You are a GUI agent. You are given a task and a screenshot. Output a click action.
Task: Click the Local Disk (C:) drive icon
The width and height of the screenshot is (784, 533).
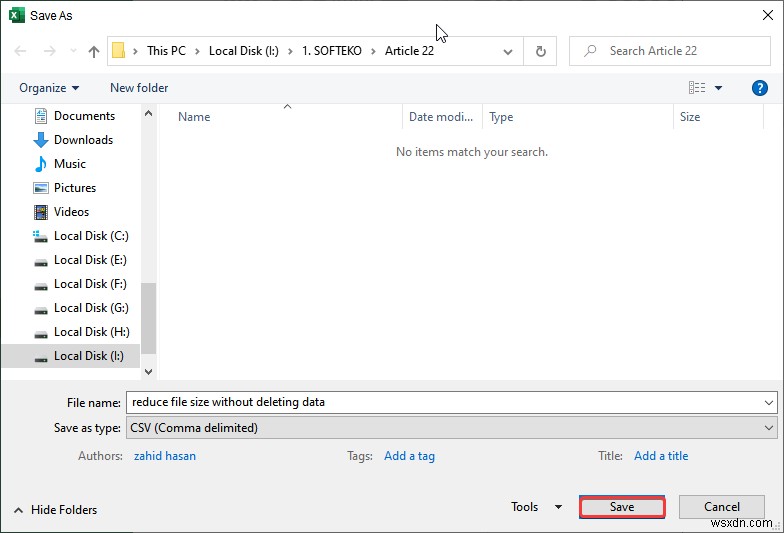click(x=40, y=236)
